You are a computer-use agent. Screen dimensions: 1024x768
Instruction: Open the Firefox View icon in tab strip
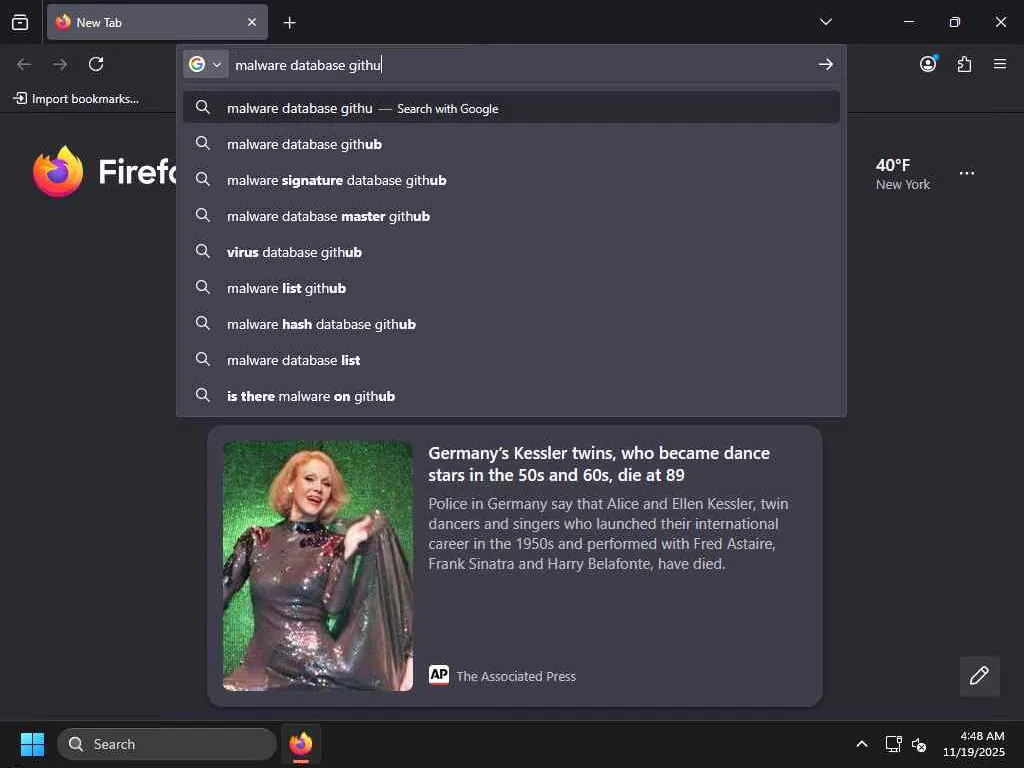click(20, 22)
